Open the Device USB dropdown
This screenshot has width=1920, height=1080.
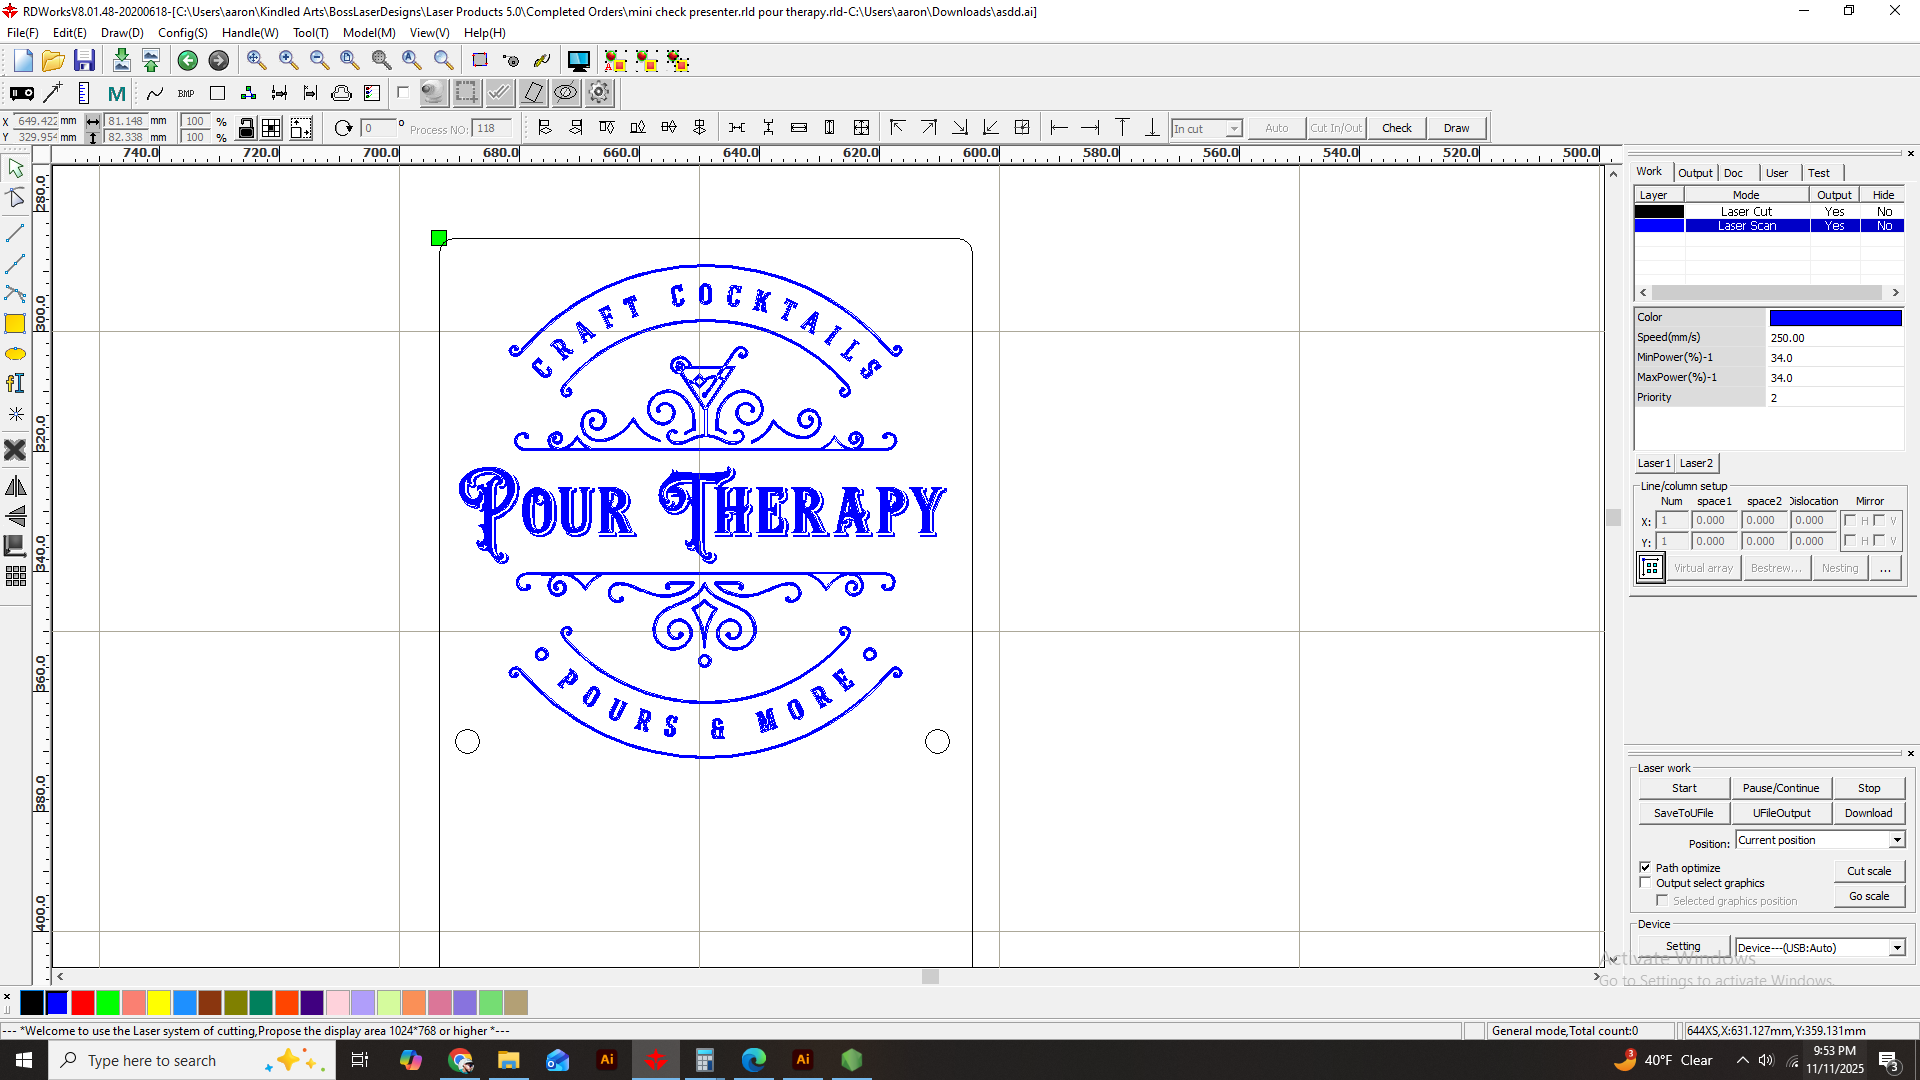(1897, 948)
